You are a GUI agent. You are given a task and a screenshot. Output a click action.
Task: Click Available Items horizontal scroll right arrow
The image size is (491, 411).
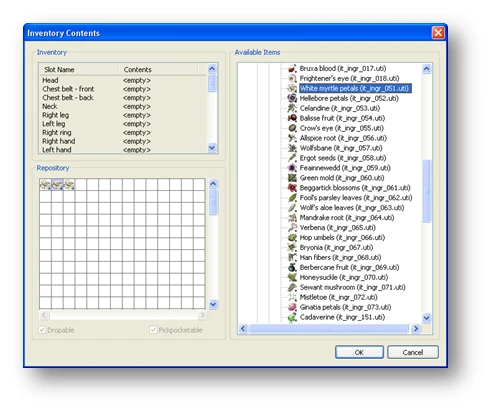415,329
